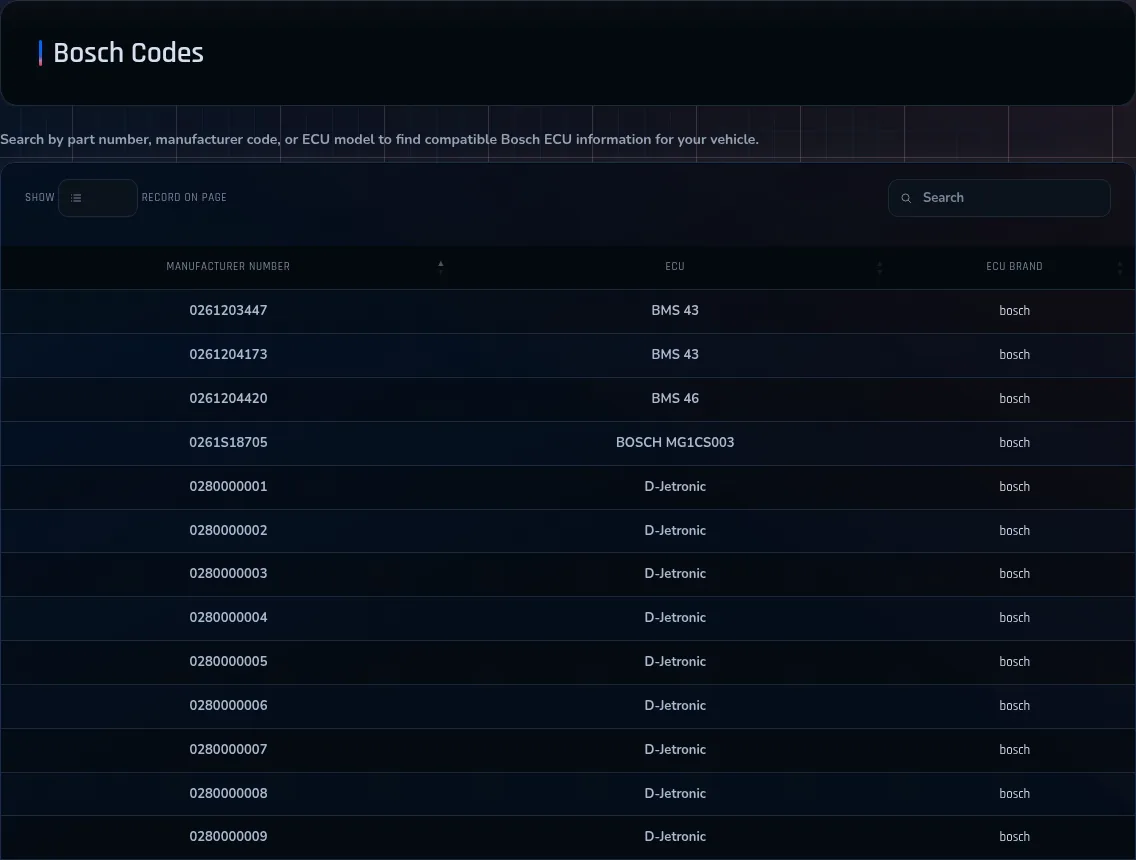Sort table by ECU column arrows
Screen dimensions: 1136x860
click(x=880, y=267)
